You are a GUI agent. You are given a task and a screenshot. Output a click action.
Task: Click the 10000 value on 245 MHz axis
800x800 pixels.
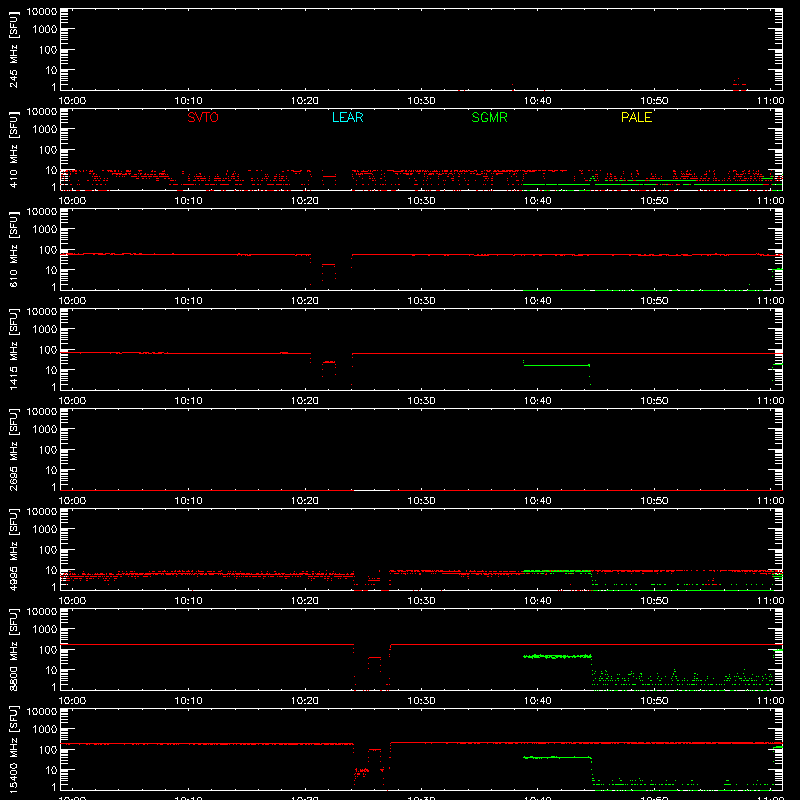[x=42, y=12]
